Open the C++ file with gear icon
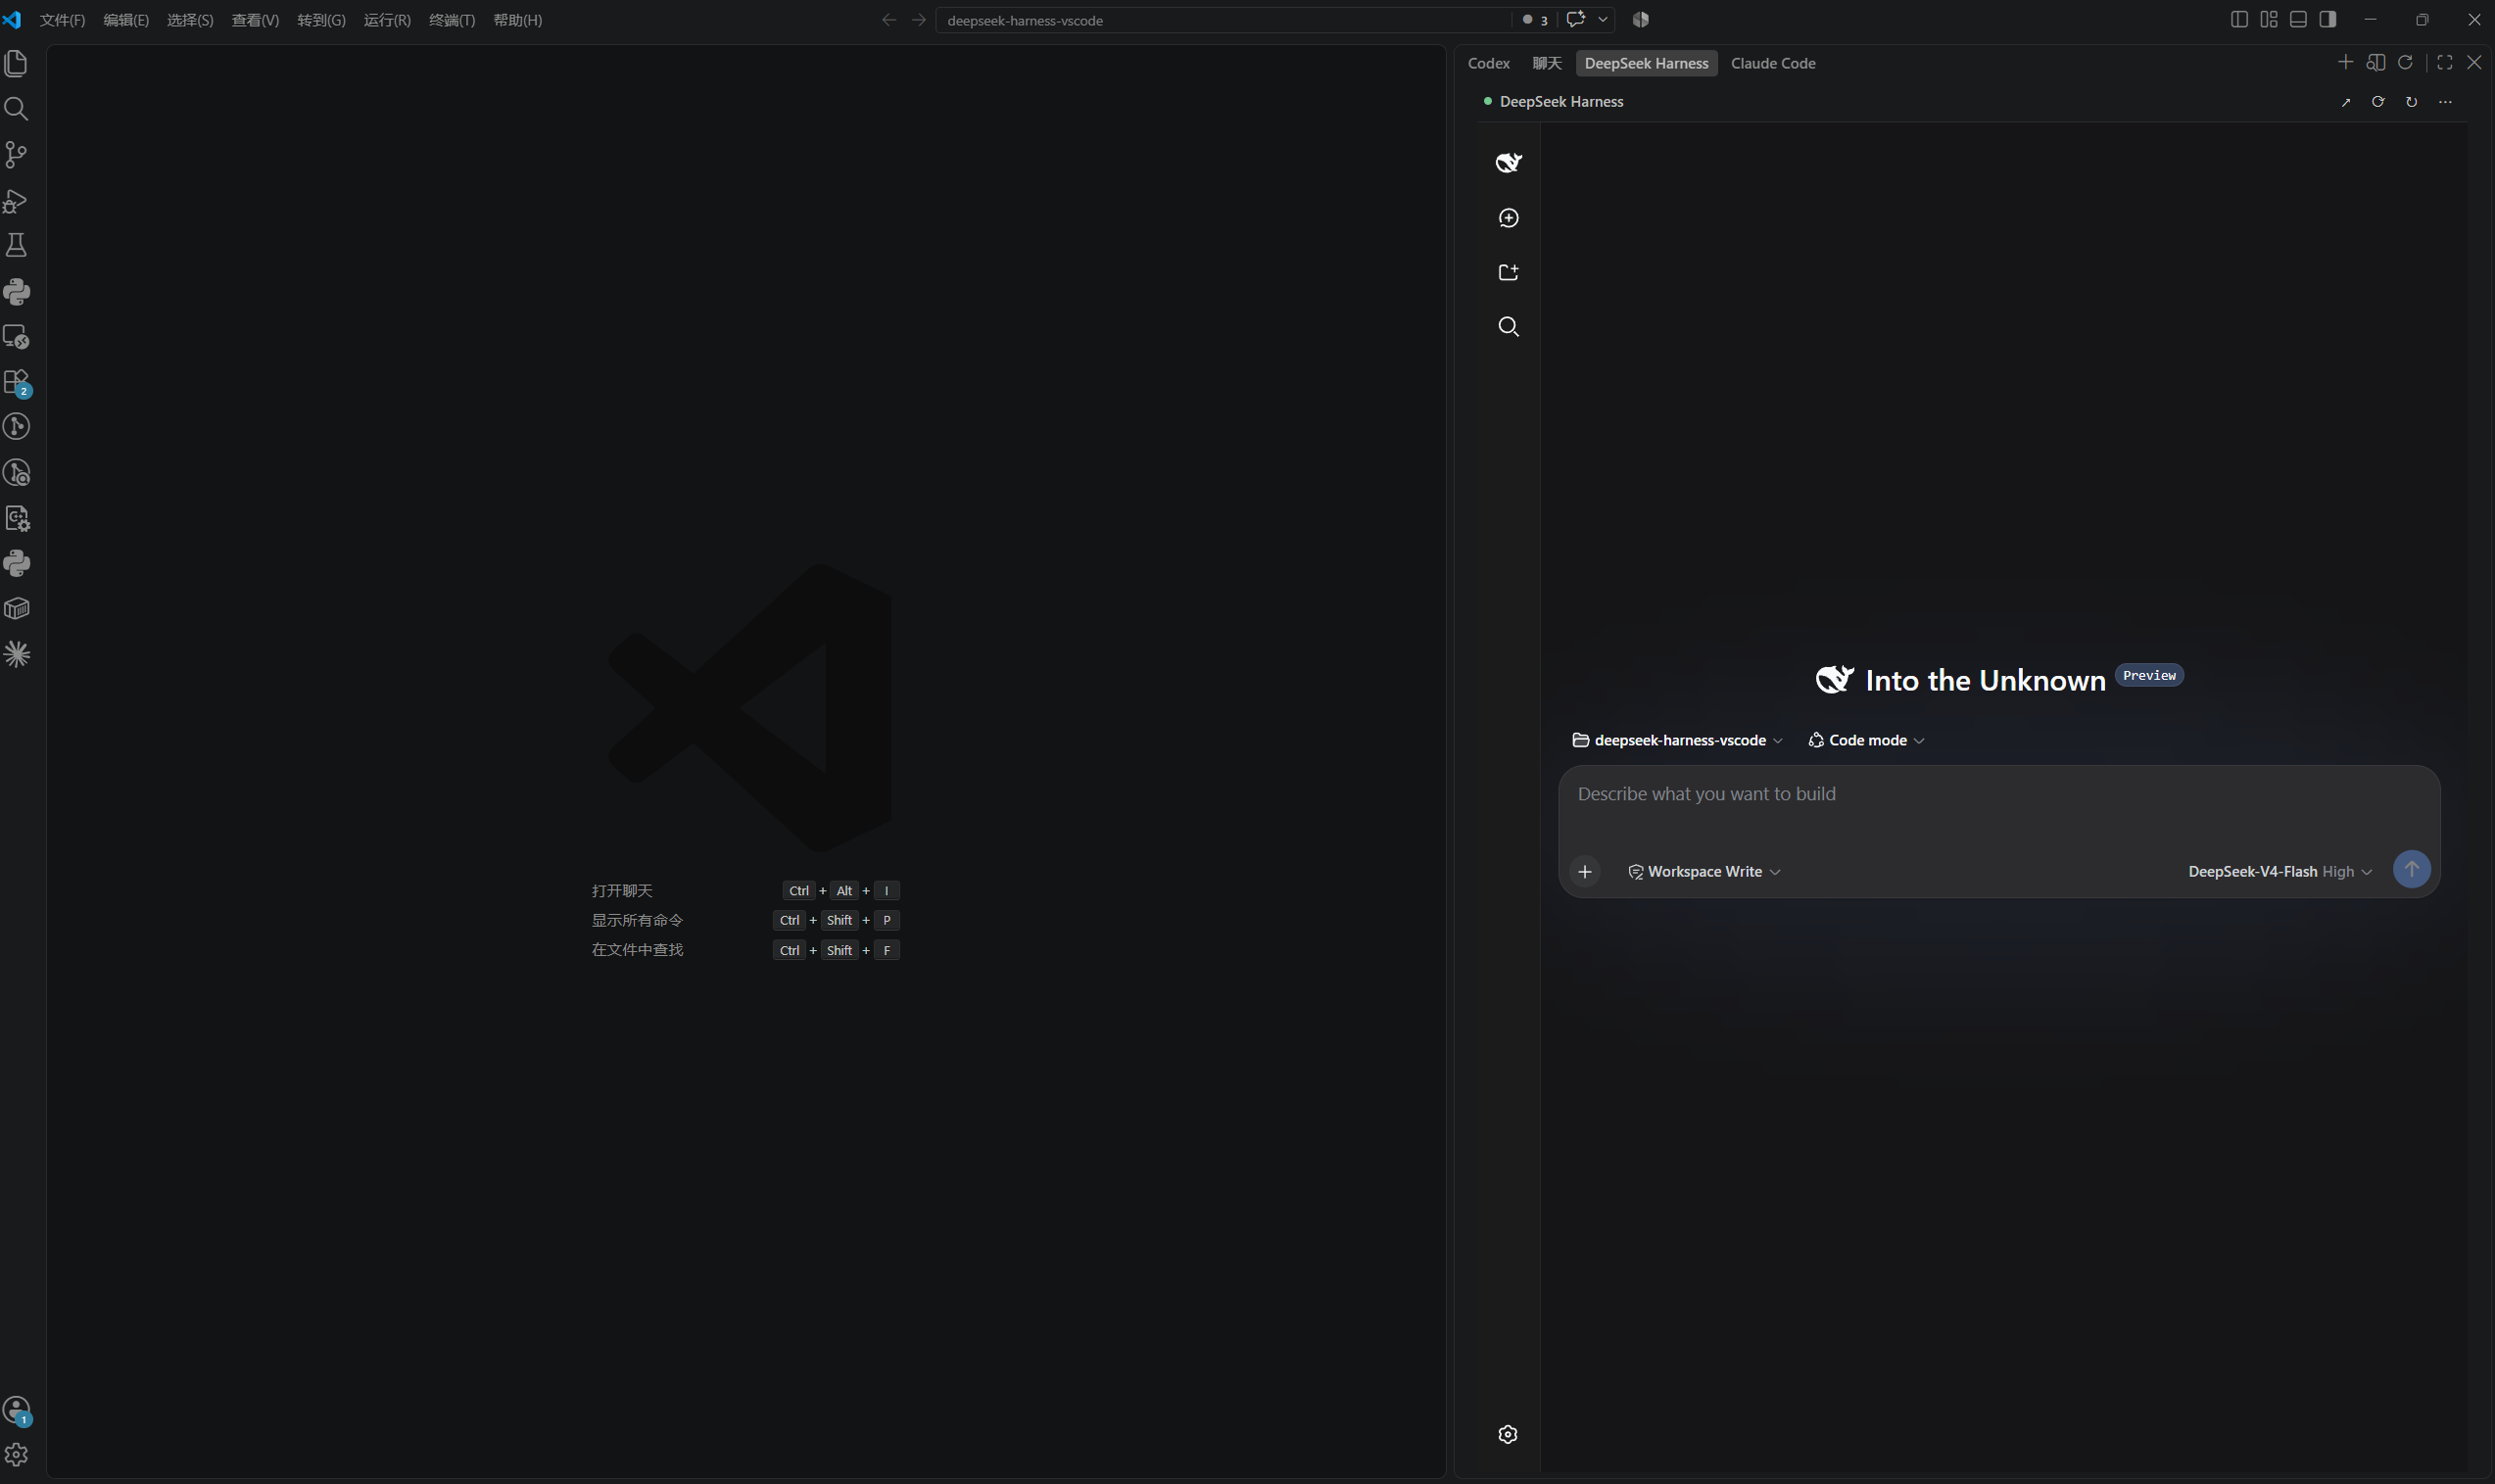Screen dimensions: 2495x1484 point(16,518)
